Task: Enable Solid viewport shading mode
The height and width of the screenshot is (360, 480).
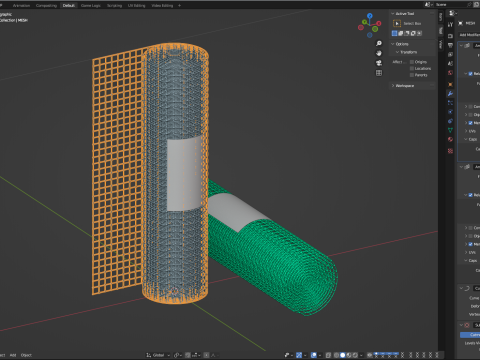Action: pyautogui.click(x=342, y=355)
